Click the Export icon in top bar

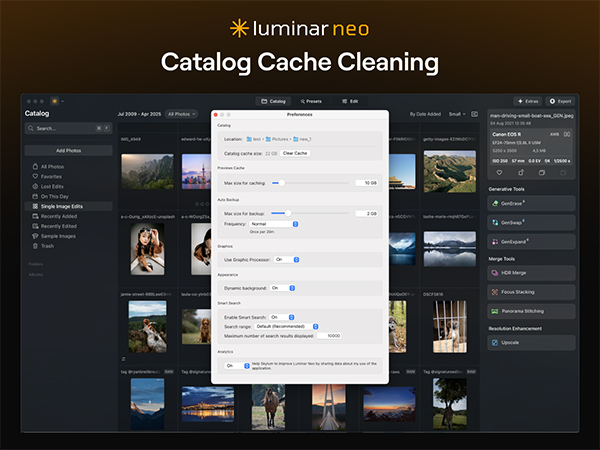(552, 101)
